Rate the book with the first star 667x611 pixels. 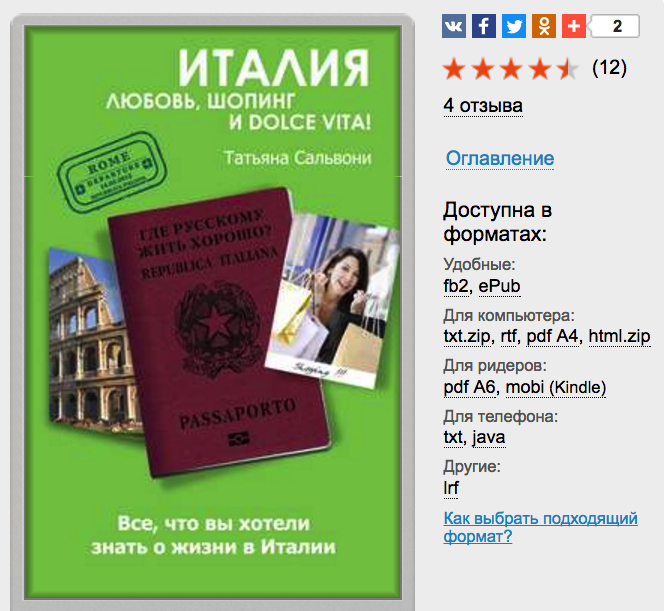(454, 69)
